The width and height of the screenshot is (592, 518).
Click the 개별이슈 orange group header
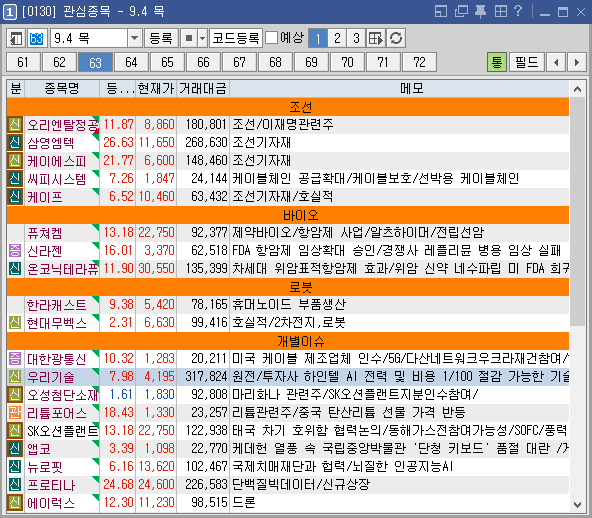coord(288,341)
